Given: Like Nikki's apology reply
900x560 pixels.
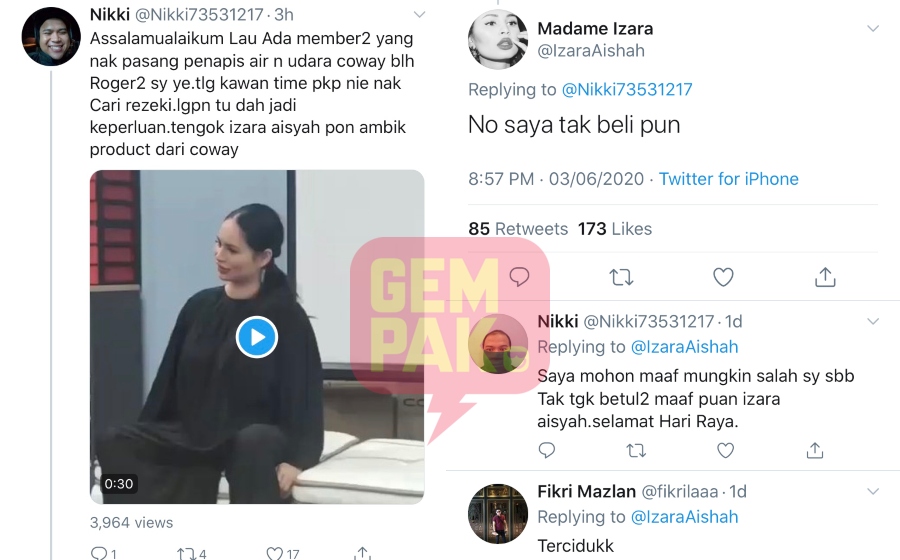Looking at the screenshot, I should [726, 450].
